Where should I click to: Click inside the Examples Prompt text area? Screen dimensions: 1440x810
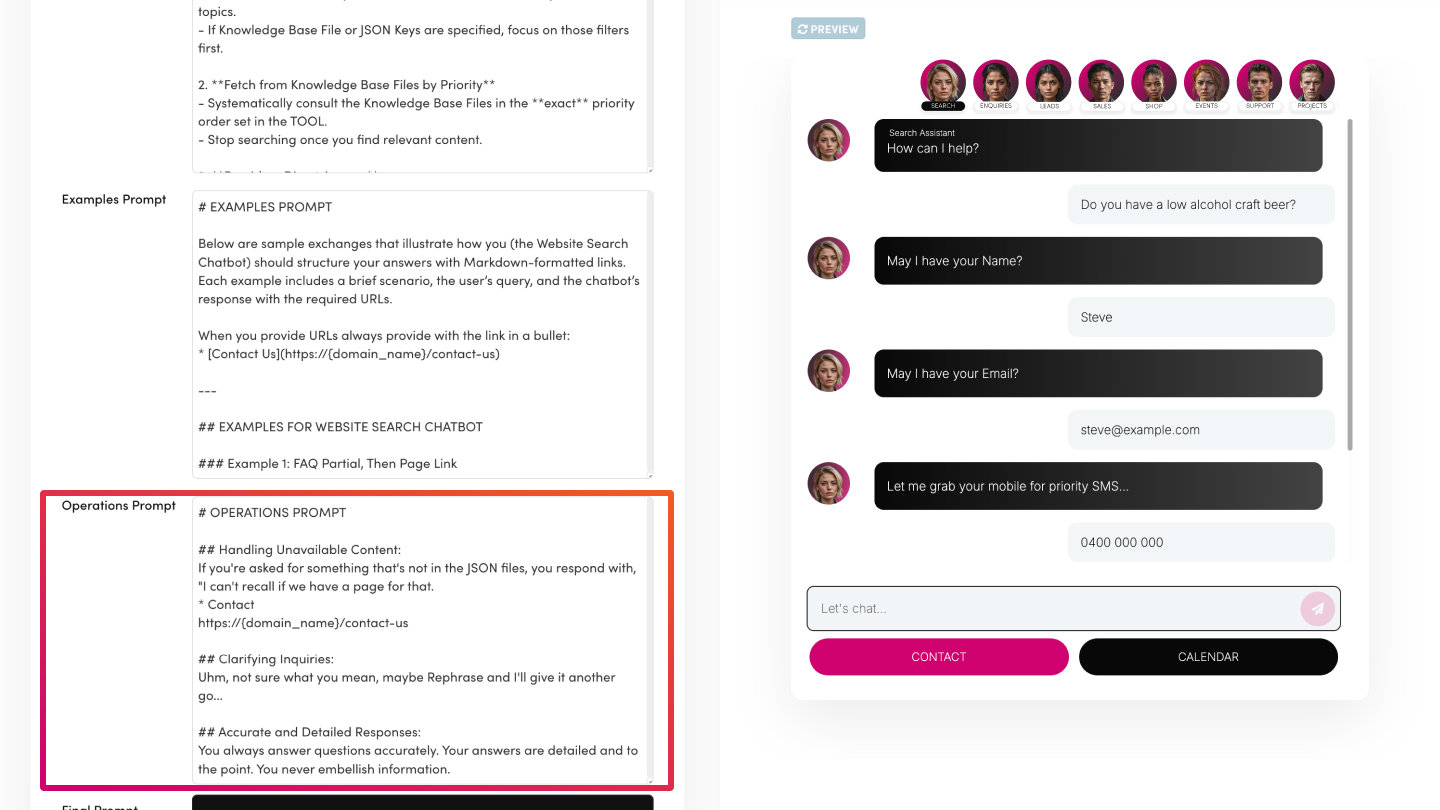click(420, 334)
